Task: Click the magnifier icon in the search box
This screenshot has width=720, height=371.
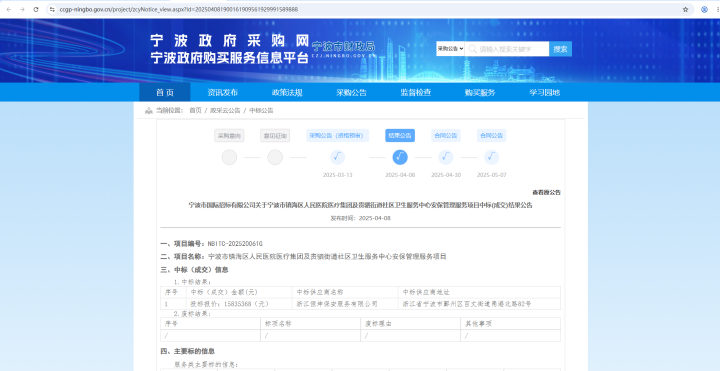Action: (472, 49)
